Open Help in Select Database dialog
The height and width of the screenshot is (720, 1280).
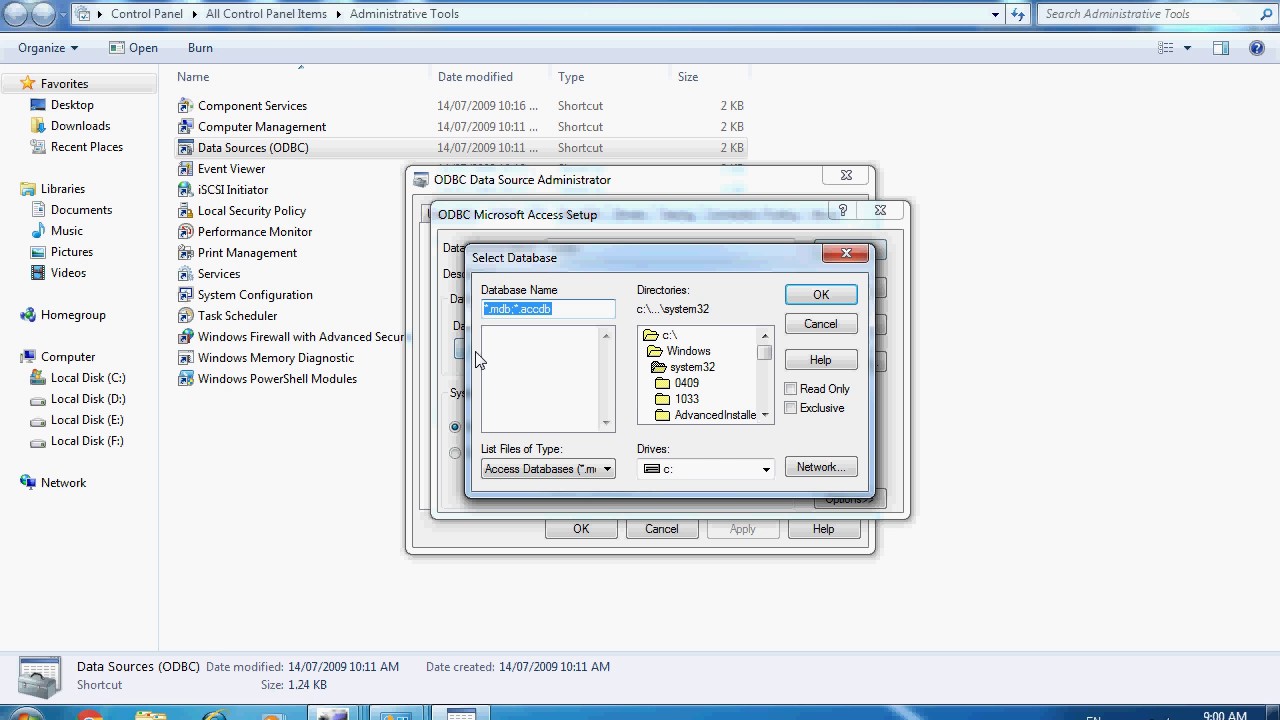[821, 360]
